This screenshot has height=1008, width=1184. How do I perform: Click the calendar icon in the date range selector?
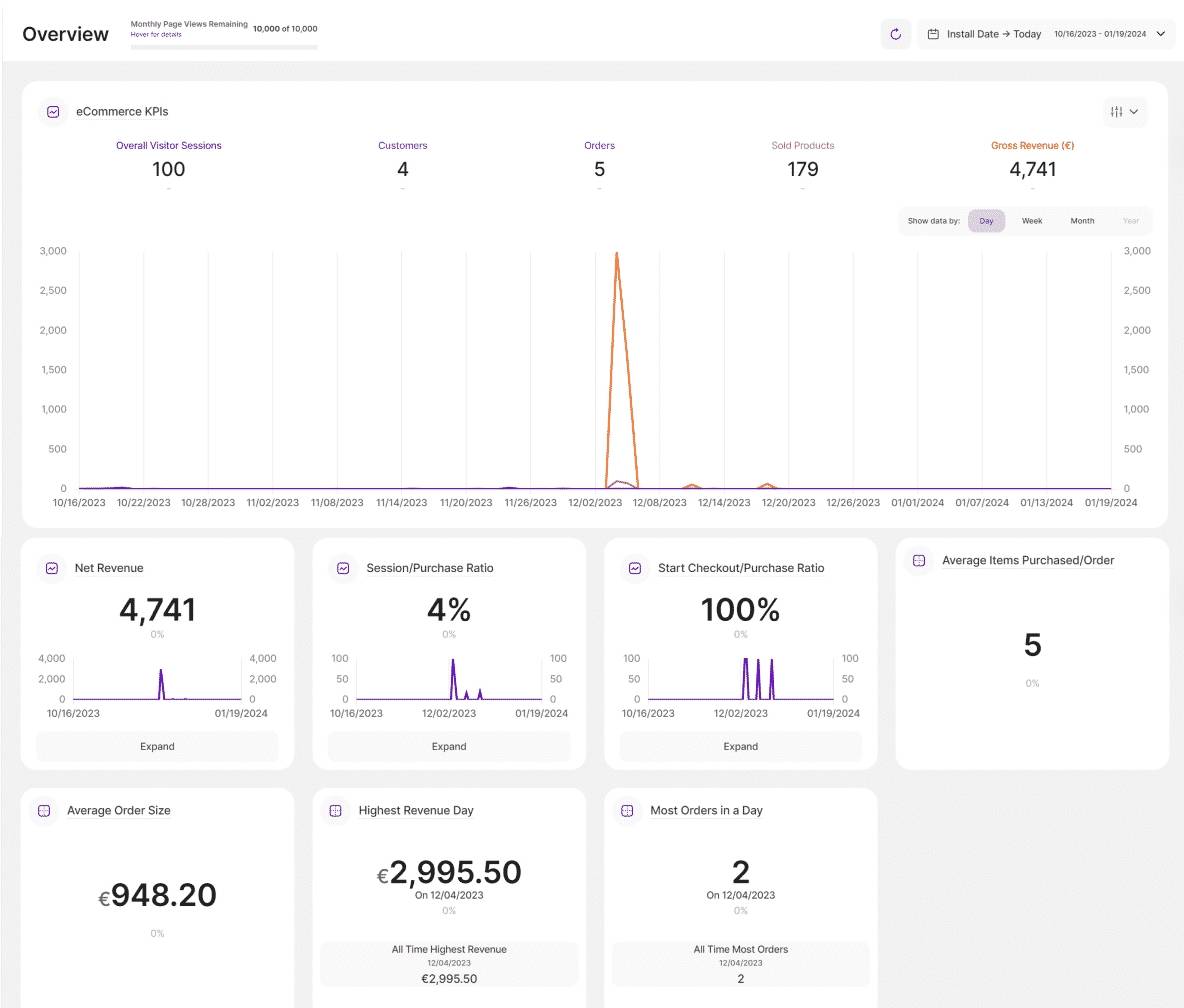click(x=934, y=33)
